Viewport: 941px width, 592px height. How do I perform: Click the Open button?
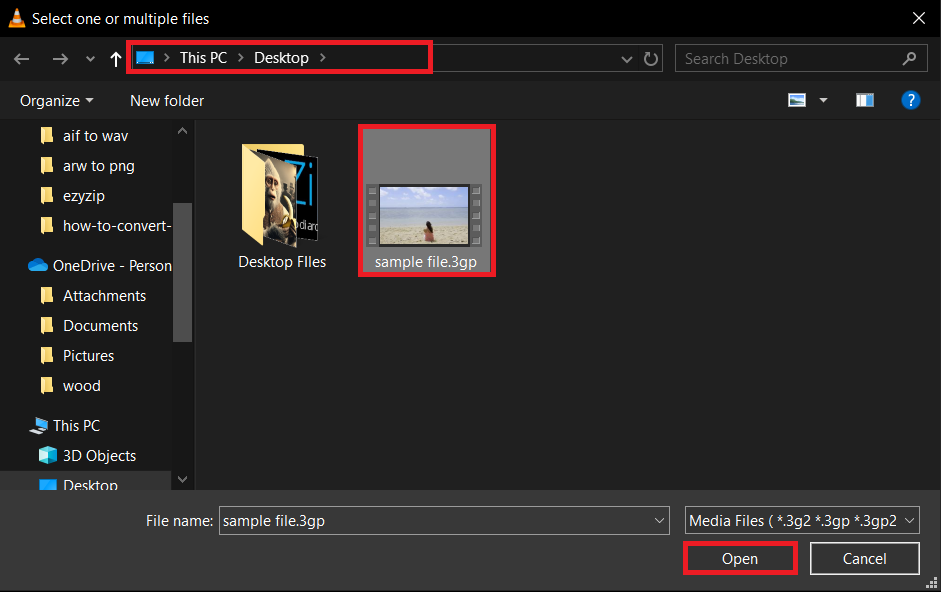coord(740,558)
